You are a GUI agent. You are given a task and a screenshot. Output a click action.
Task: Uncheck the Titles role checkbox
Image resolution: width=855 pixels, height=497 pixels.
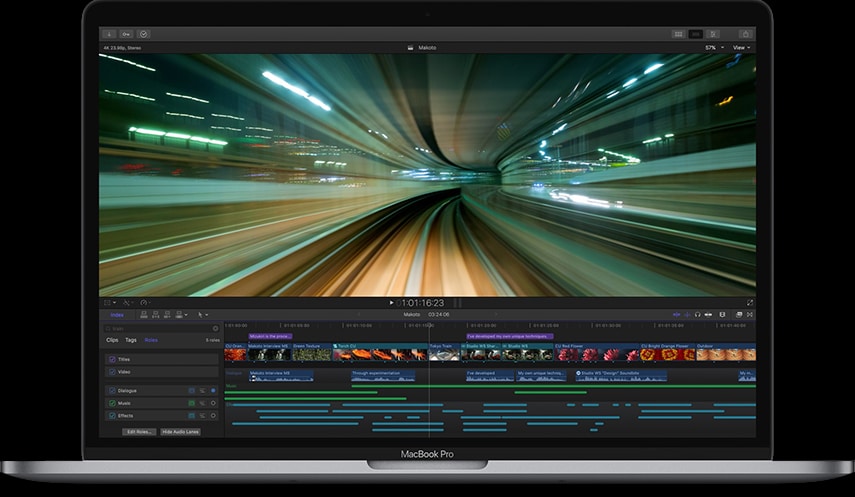pos(112,360)
